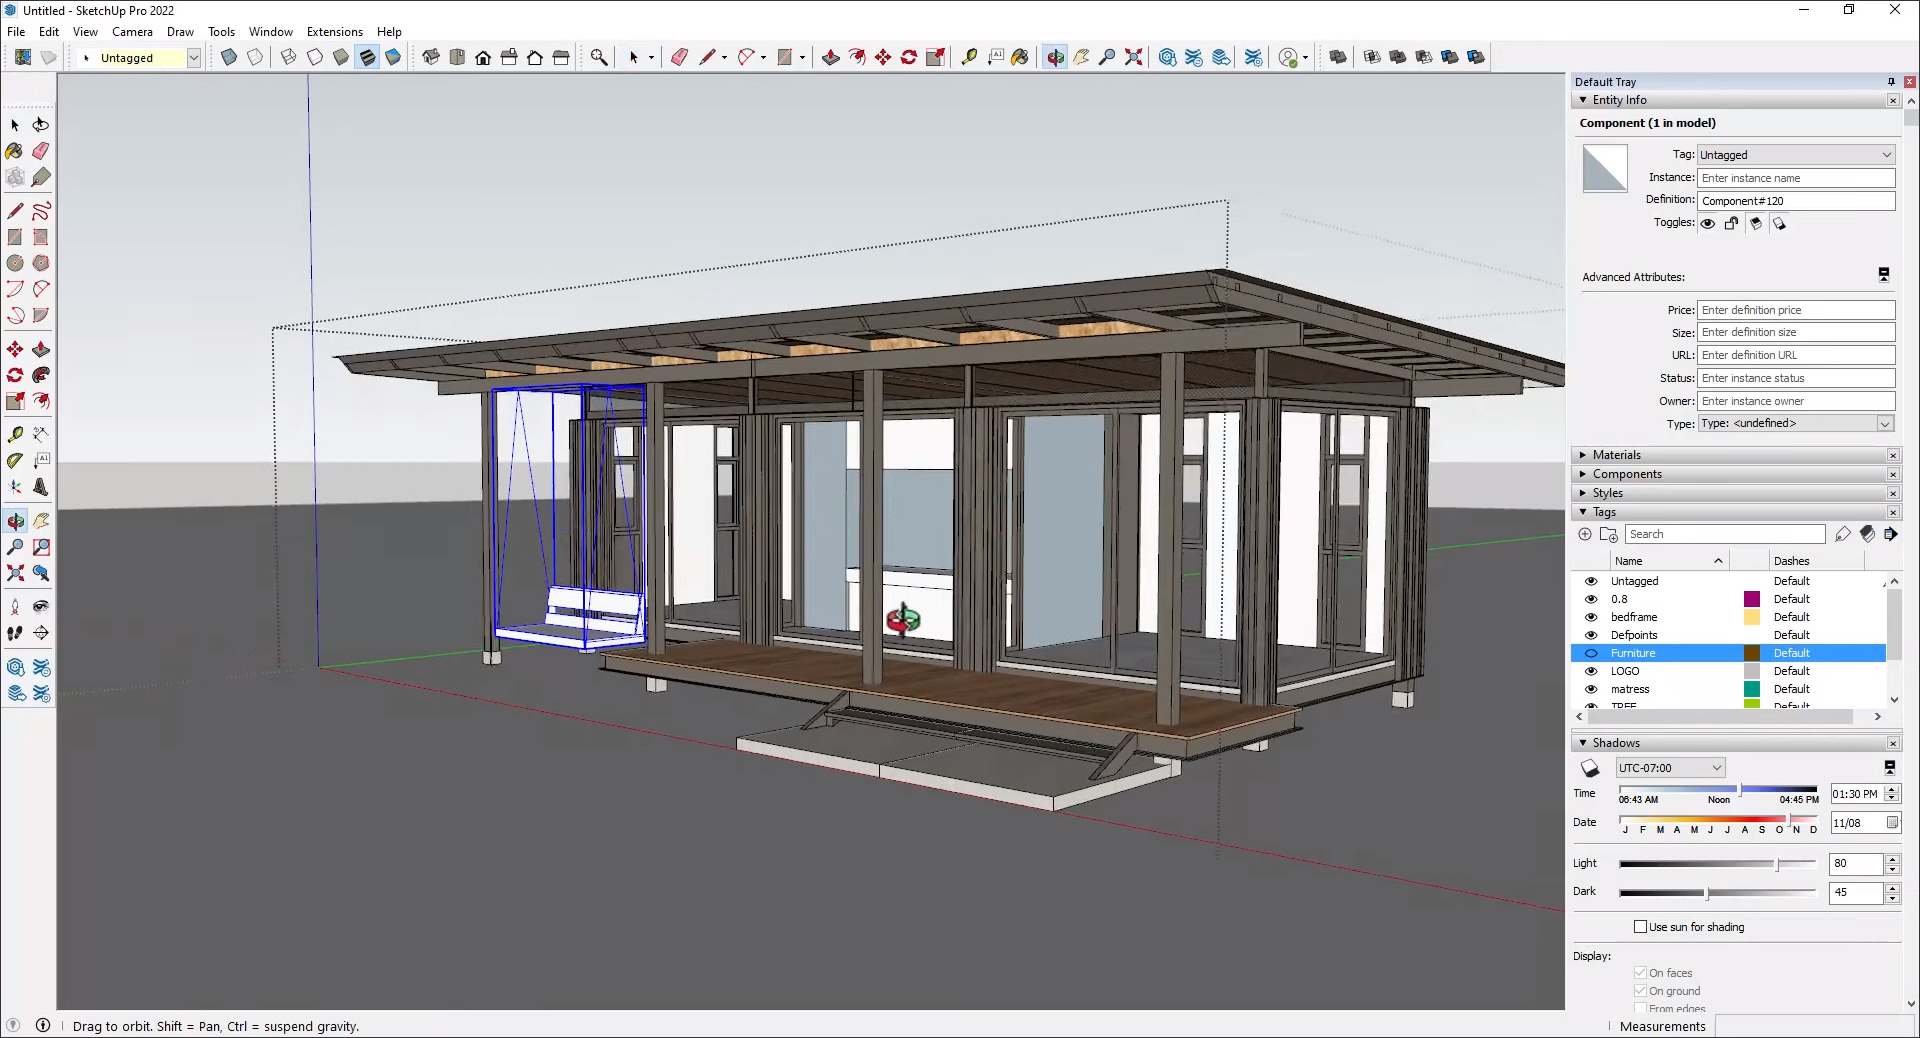This screenshot has height=1038, width=1920.
Task: Open the Camera menu
Action: (x=132, y=32)
